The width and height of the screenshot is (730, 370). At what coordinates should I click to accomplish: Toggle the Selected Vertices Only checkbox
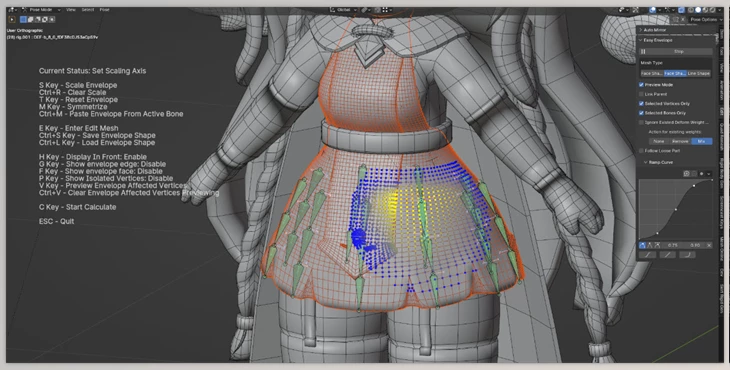tap(641, 103)
